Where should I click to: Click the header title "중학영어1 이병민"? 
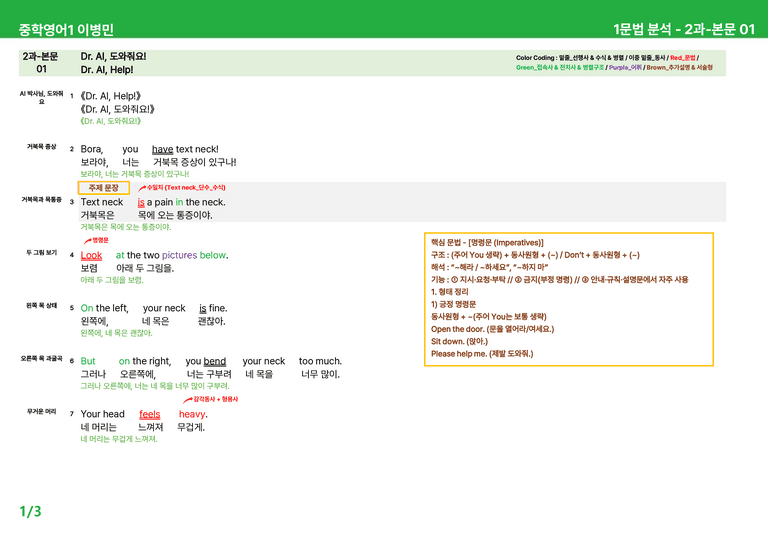(x=66, y=29)
